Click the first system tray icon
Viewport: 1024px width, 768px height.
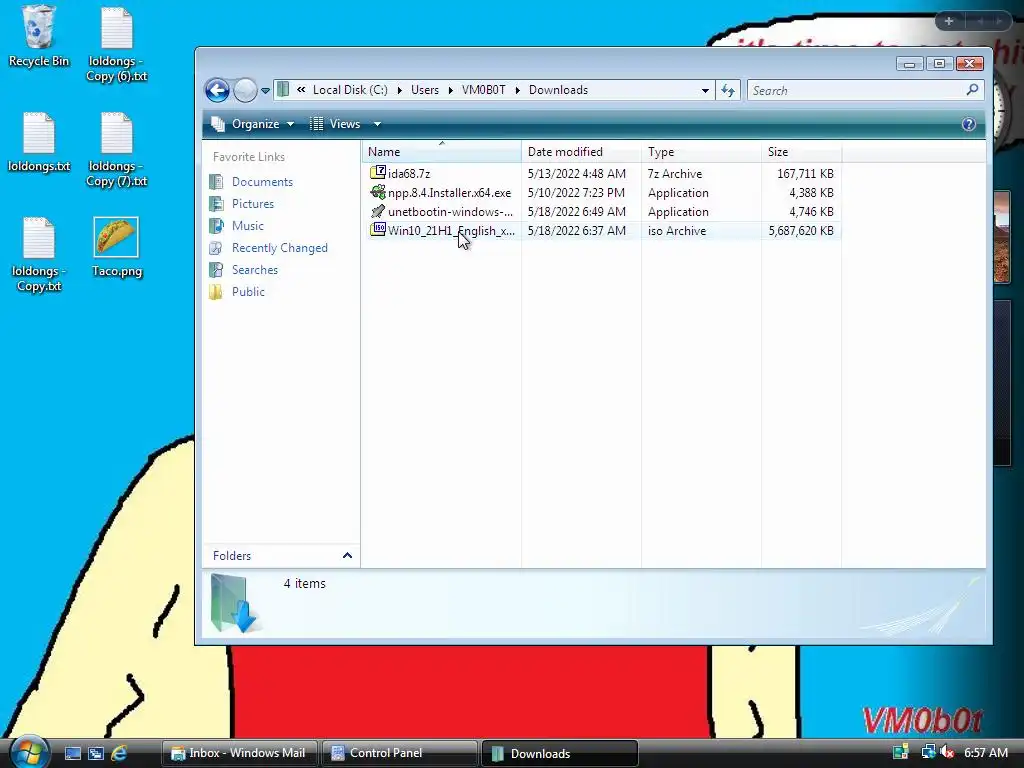click(x=901, y=752)
